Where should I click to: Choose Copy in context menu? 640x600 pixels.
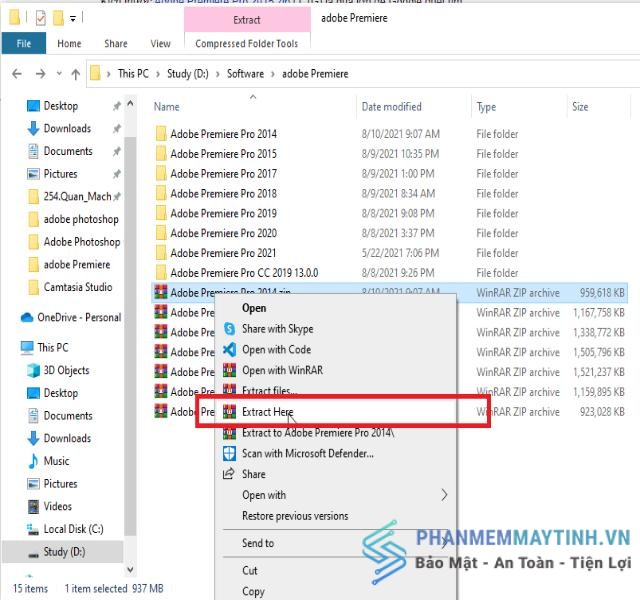[x=253, y=591]
